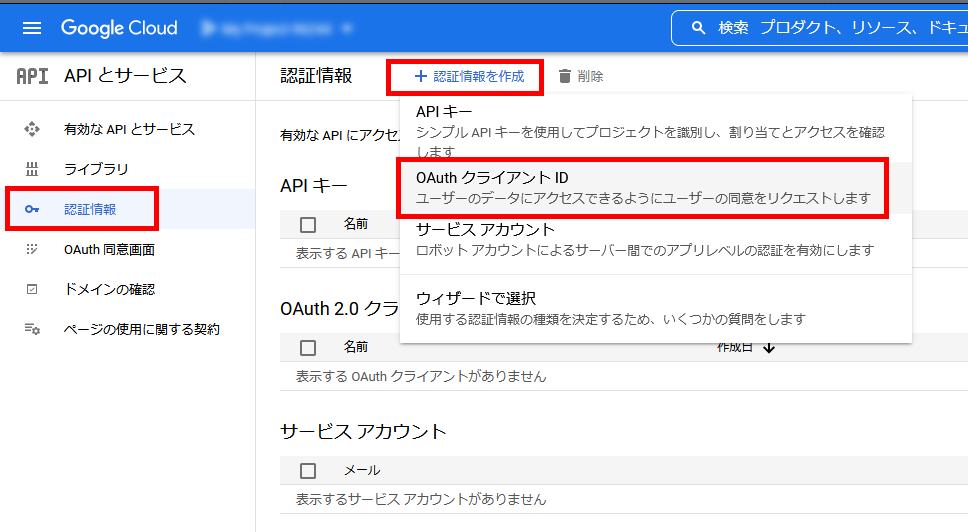
Task: Click 名前 column header in OAuth table
Action: 356,347
